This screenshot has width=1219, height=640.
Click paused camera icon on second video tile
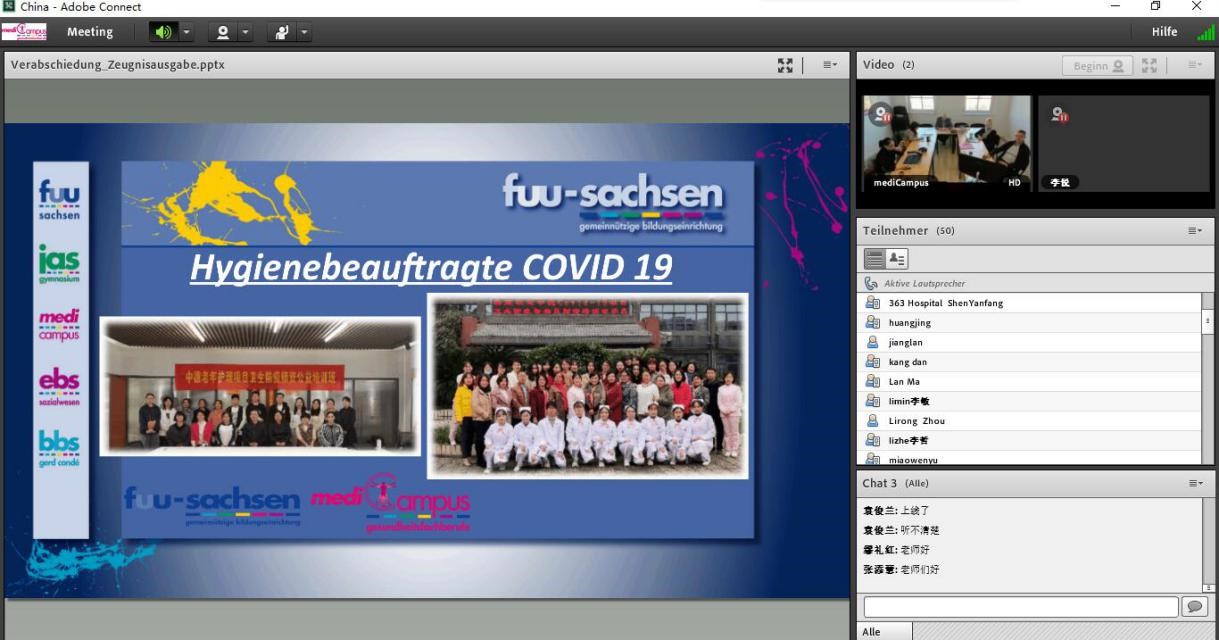tap(1059, 116)
